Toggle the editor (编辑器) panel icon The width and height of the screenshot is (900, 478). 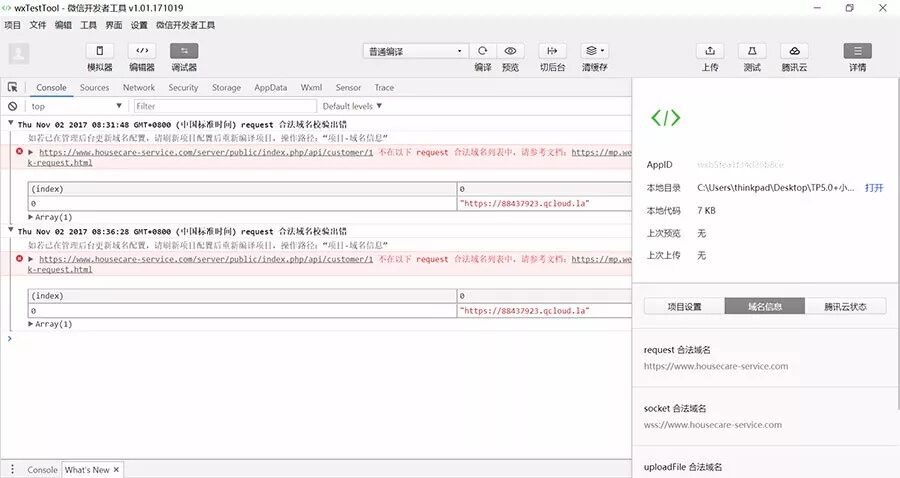coord(142,50)
